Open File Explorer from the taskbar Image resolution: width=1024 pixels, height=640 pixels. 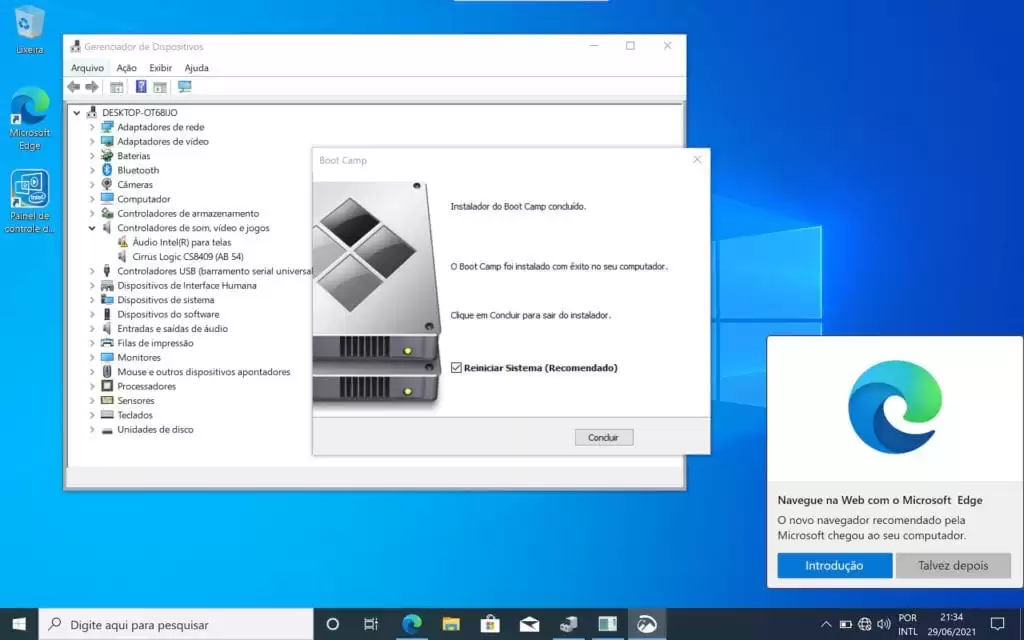[451, 624]
